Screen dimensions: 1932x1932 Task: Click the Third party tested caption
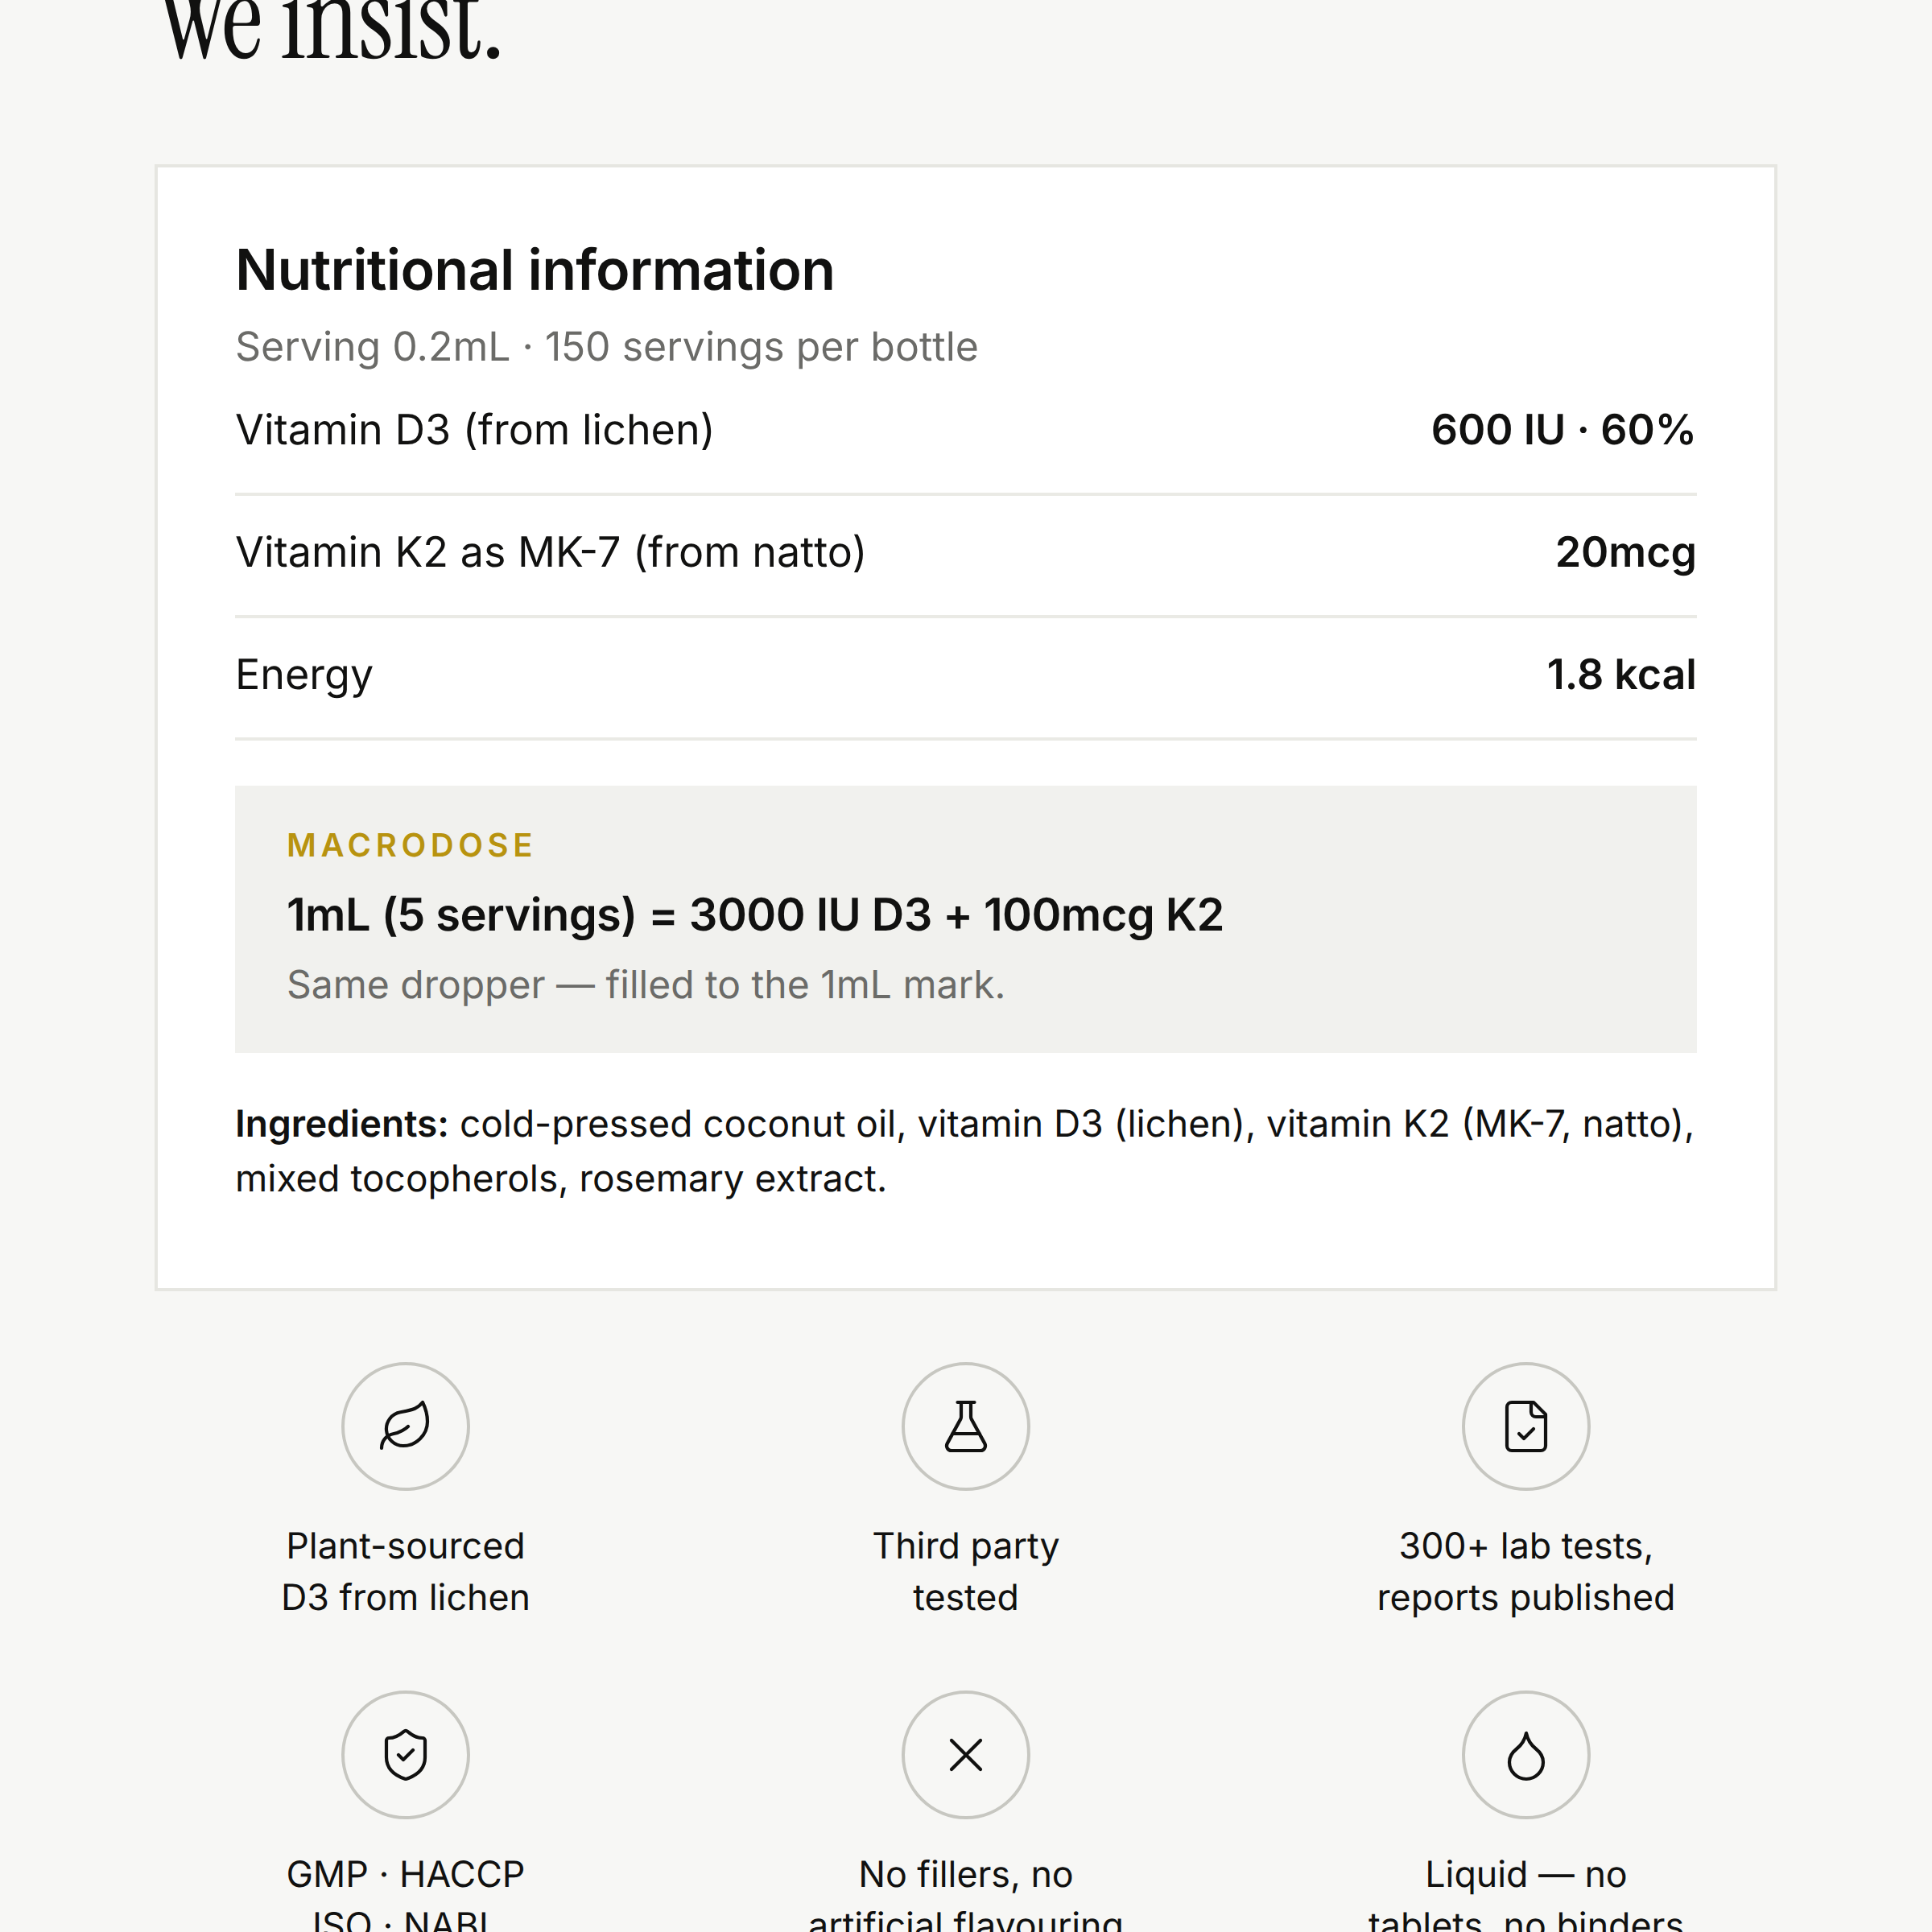click(x=965, y=1572)
